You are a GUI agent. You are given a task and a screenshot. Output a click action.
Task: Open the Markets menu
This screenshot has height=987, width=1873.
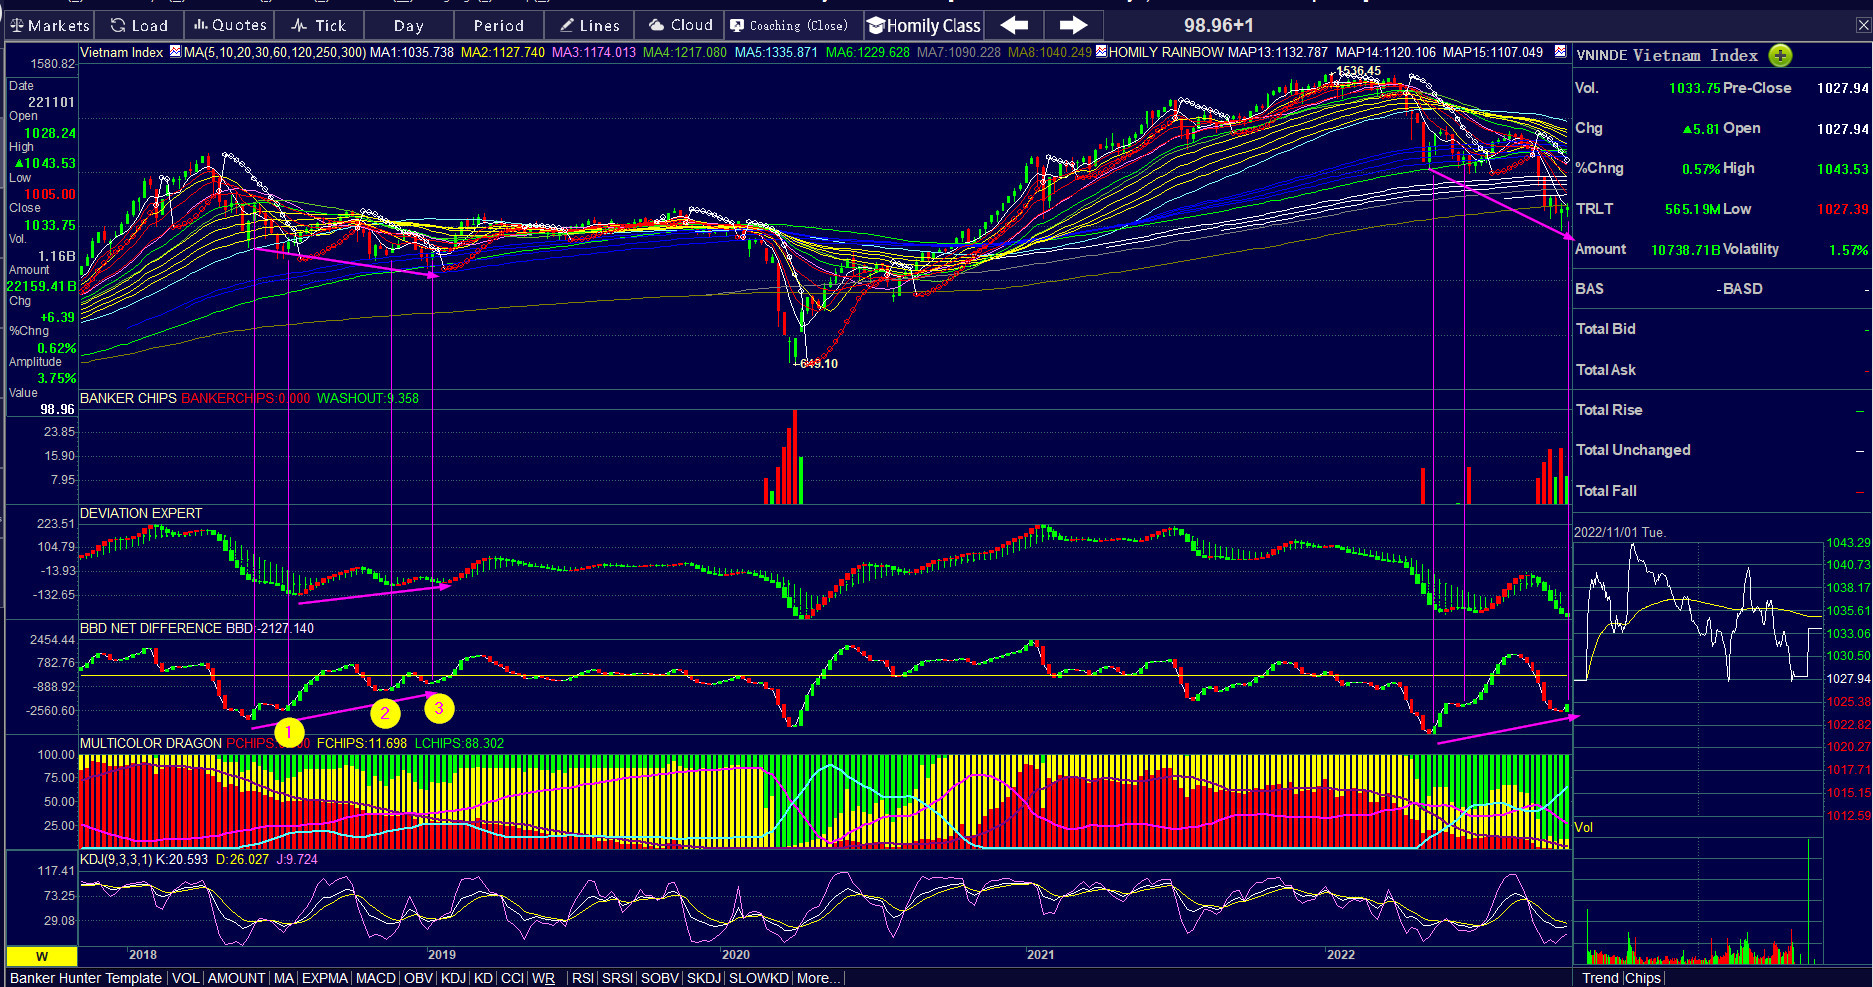[49, 25]
